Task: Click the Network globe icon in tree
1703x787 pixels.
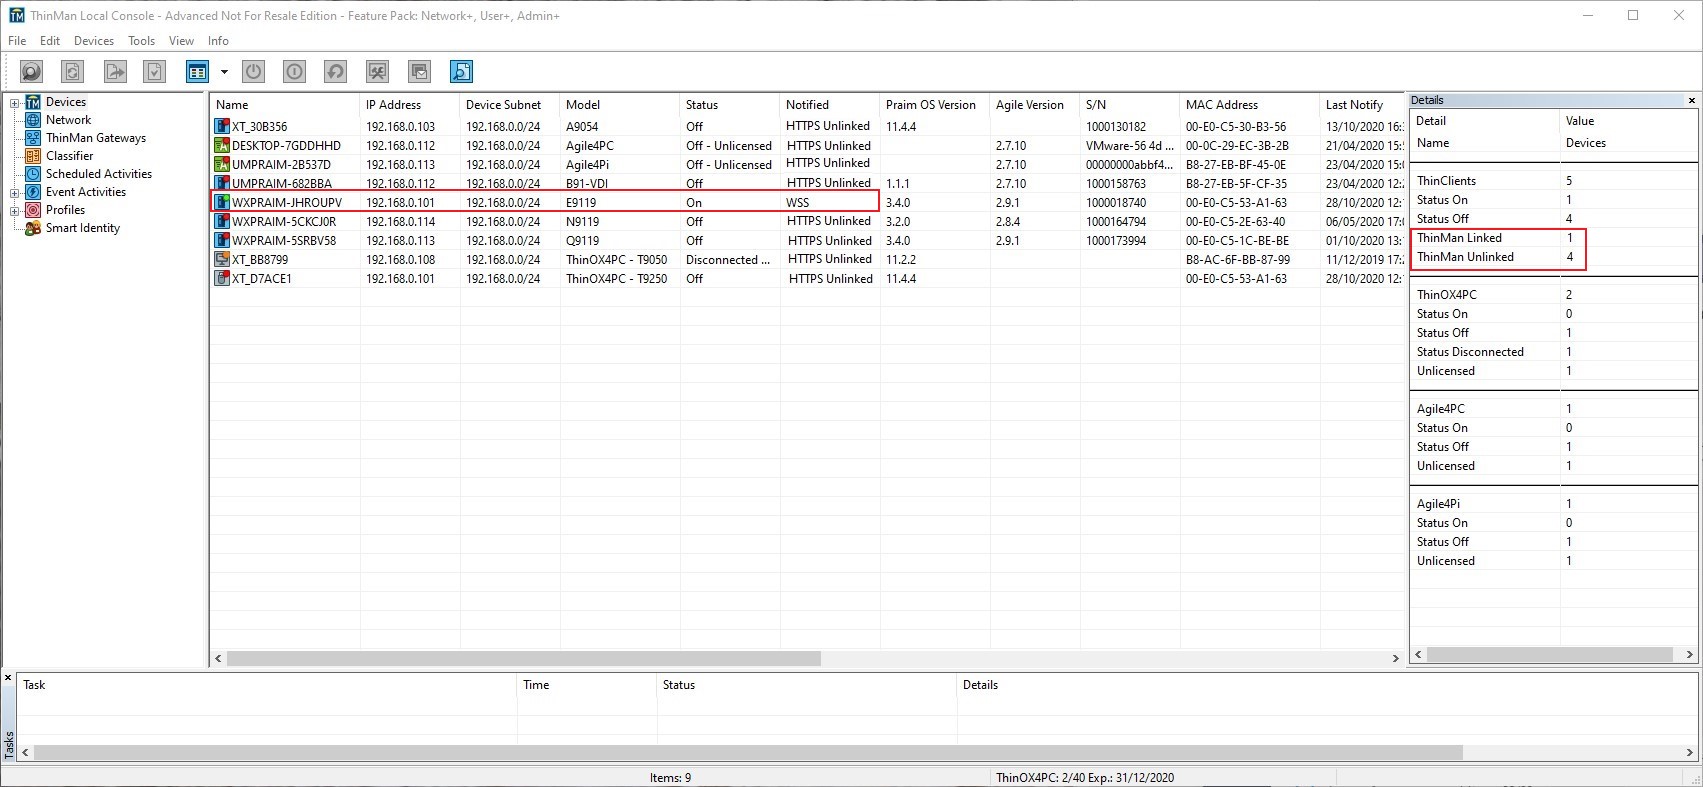Action: point(33,120)
